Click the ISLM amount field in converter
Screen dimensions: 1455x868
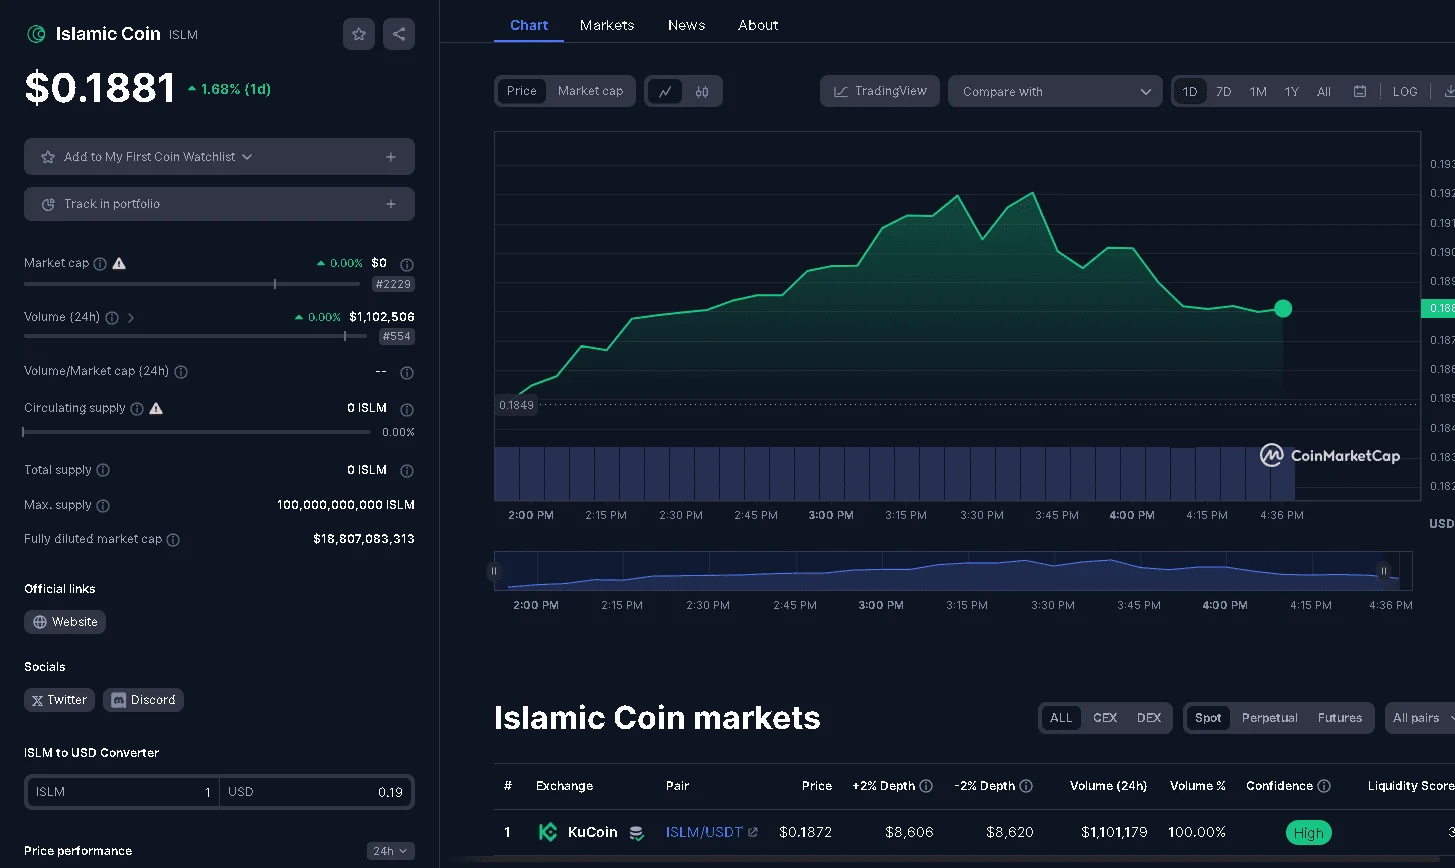tap(122, 792)
